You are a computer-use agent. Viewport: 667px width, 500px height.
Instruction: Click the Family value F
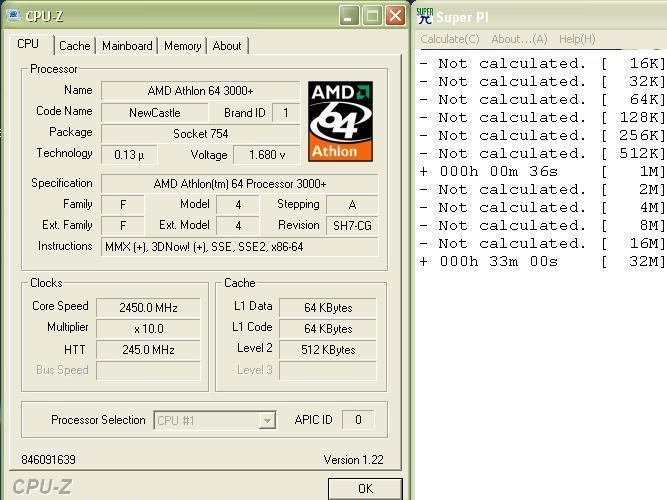(123, 205)
